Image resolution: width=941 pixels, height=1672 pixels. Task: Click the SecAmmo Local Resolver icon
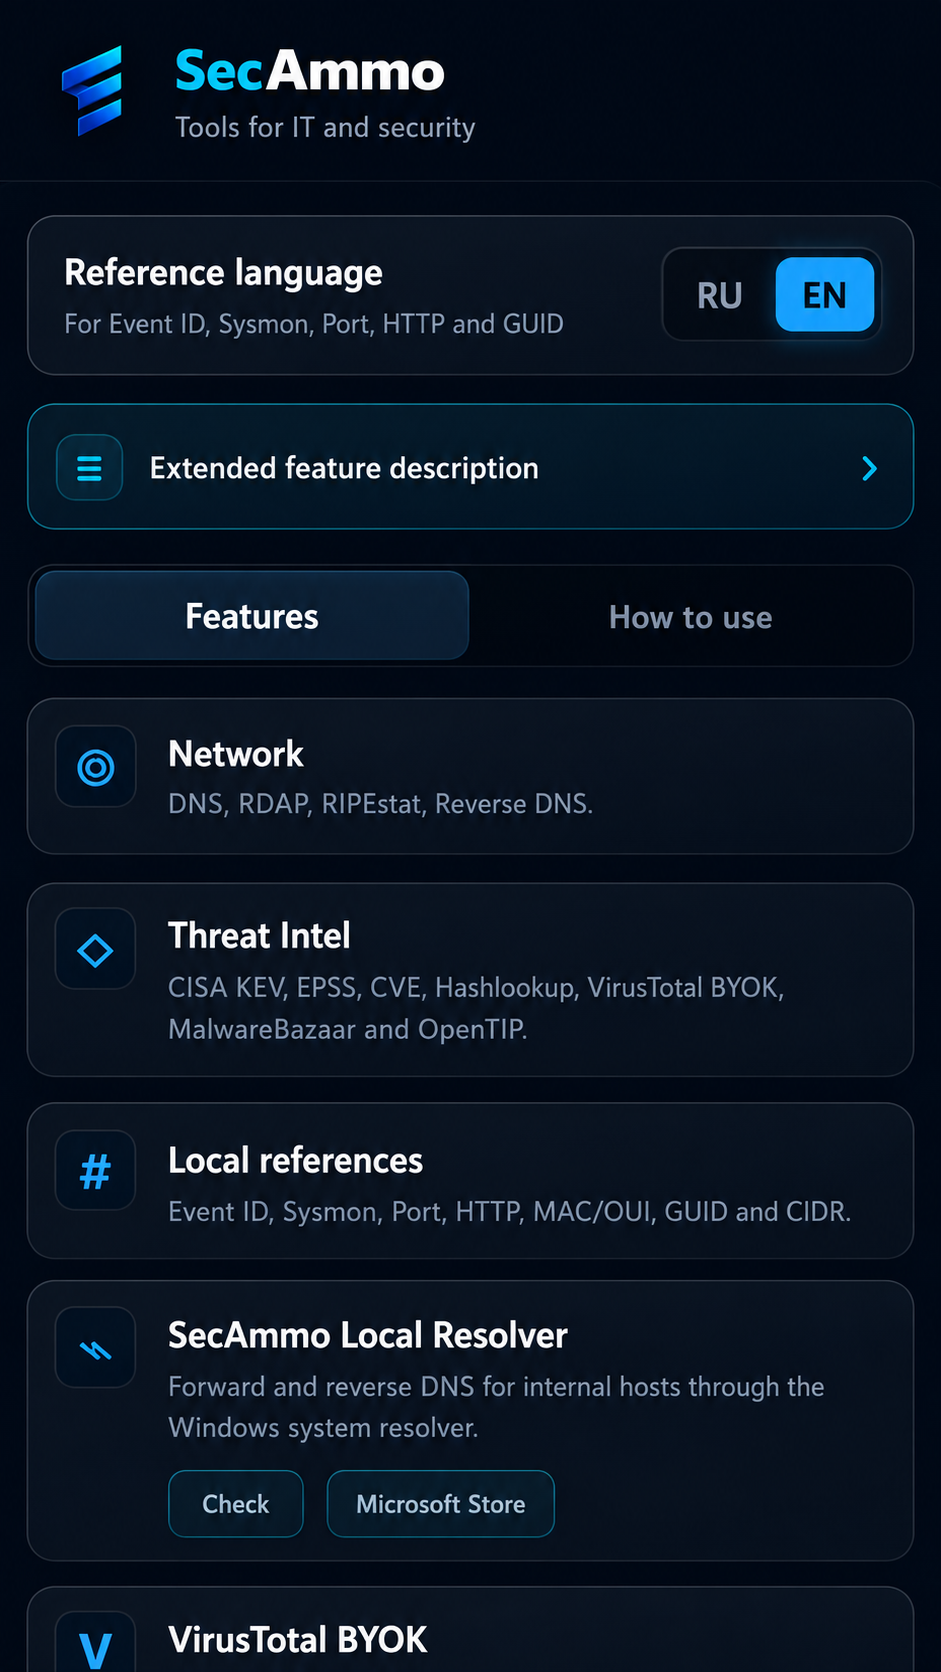(96, 1348)
